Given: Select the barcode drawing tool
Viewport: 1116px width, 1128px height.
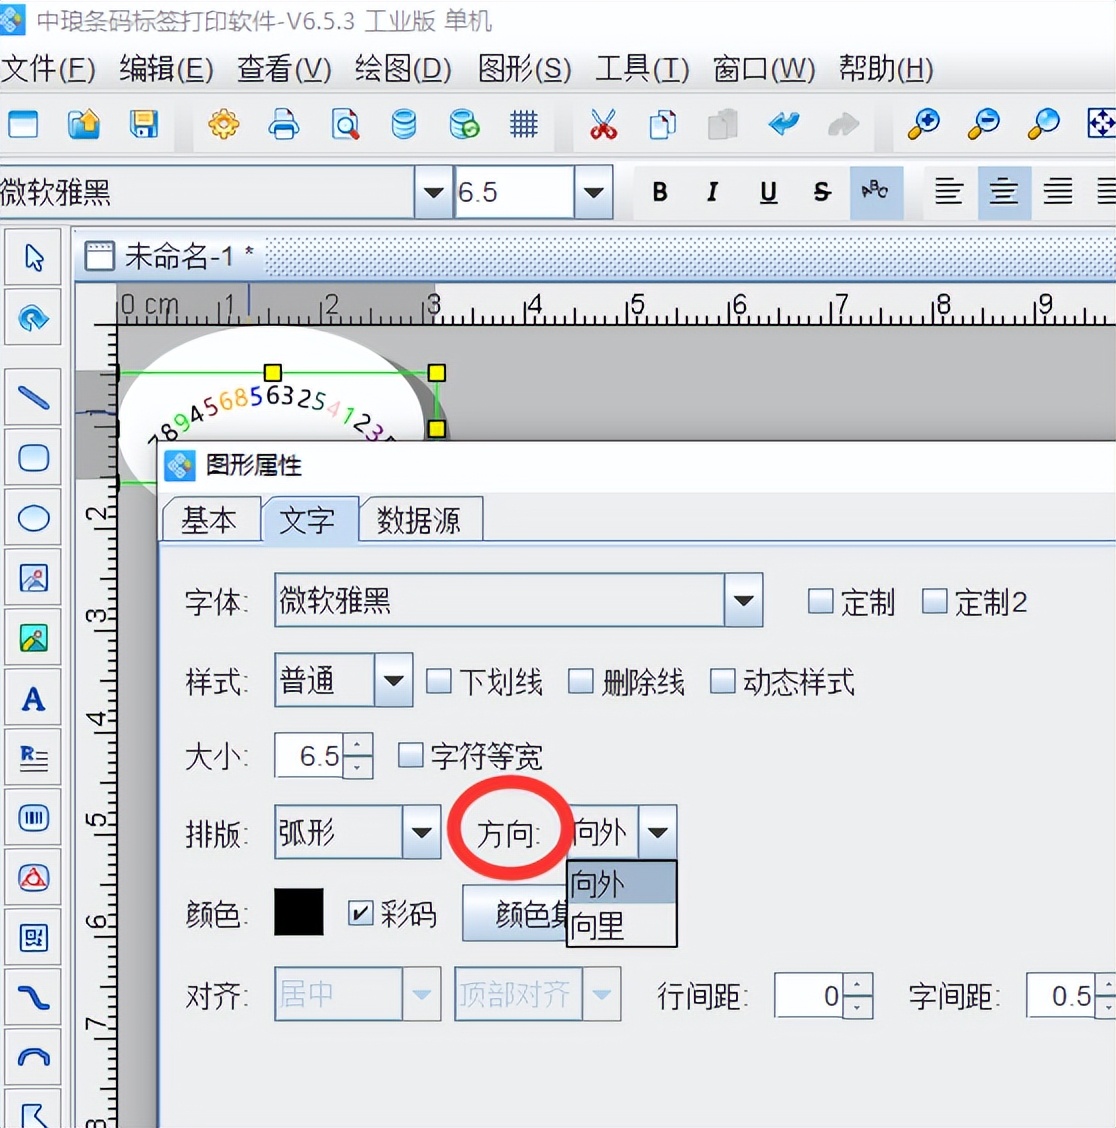Looking at the screenshot, I should point(33,818).
